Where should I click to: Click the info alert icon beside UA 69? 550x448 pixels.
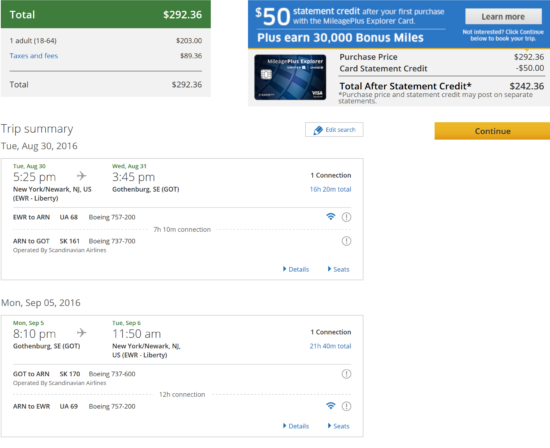(x=346, y=406)
